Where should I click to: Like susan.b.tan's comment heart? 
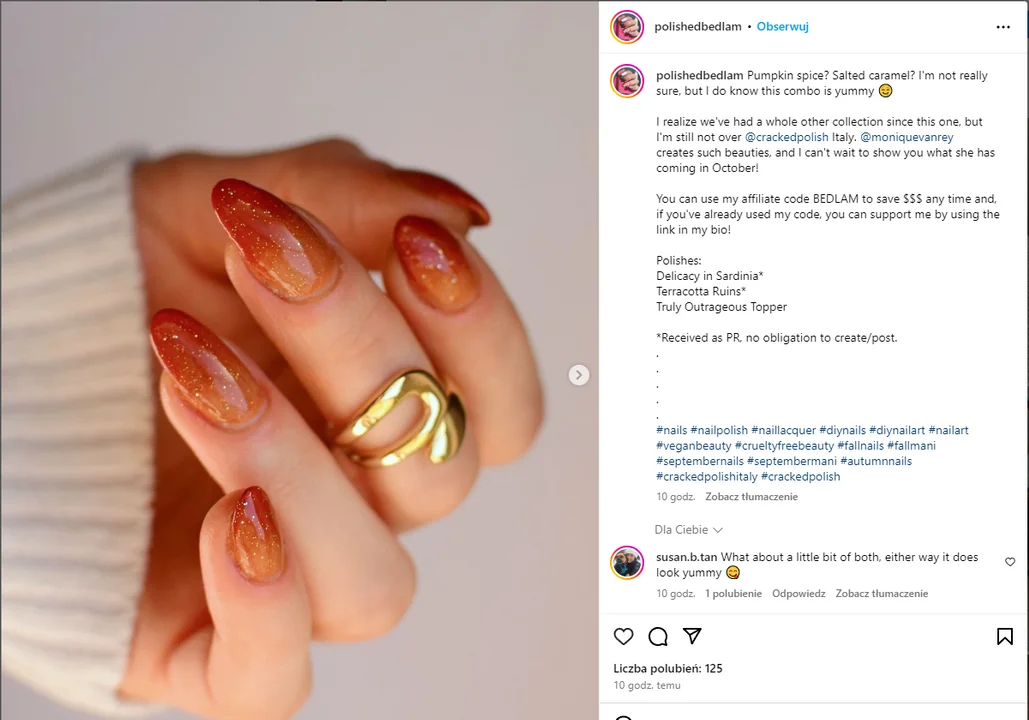coord(1010,562)
